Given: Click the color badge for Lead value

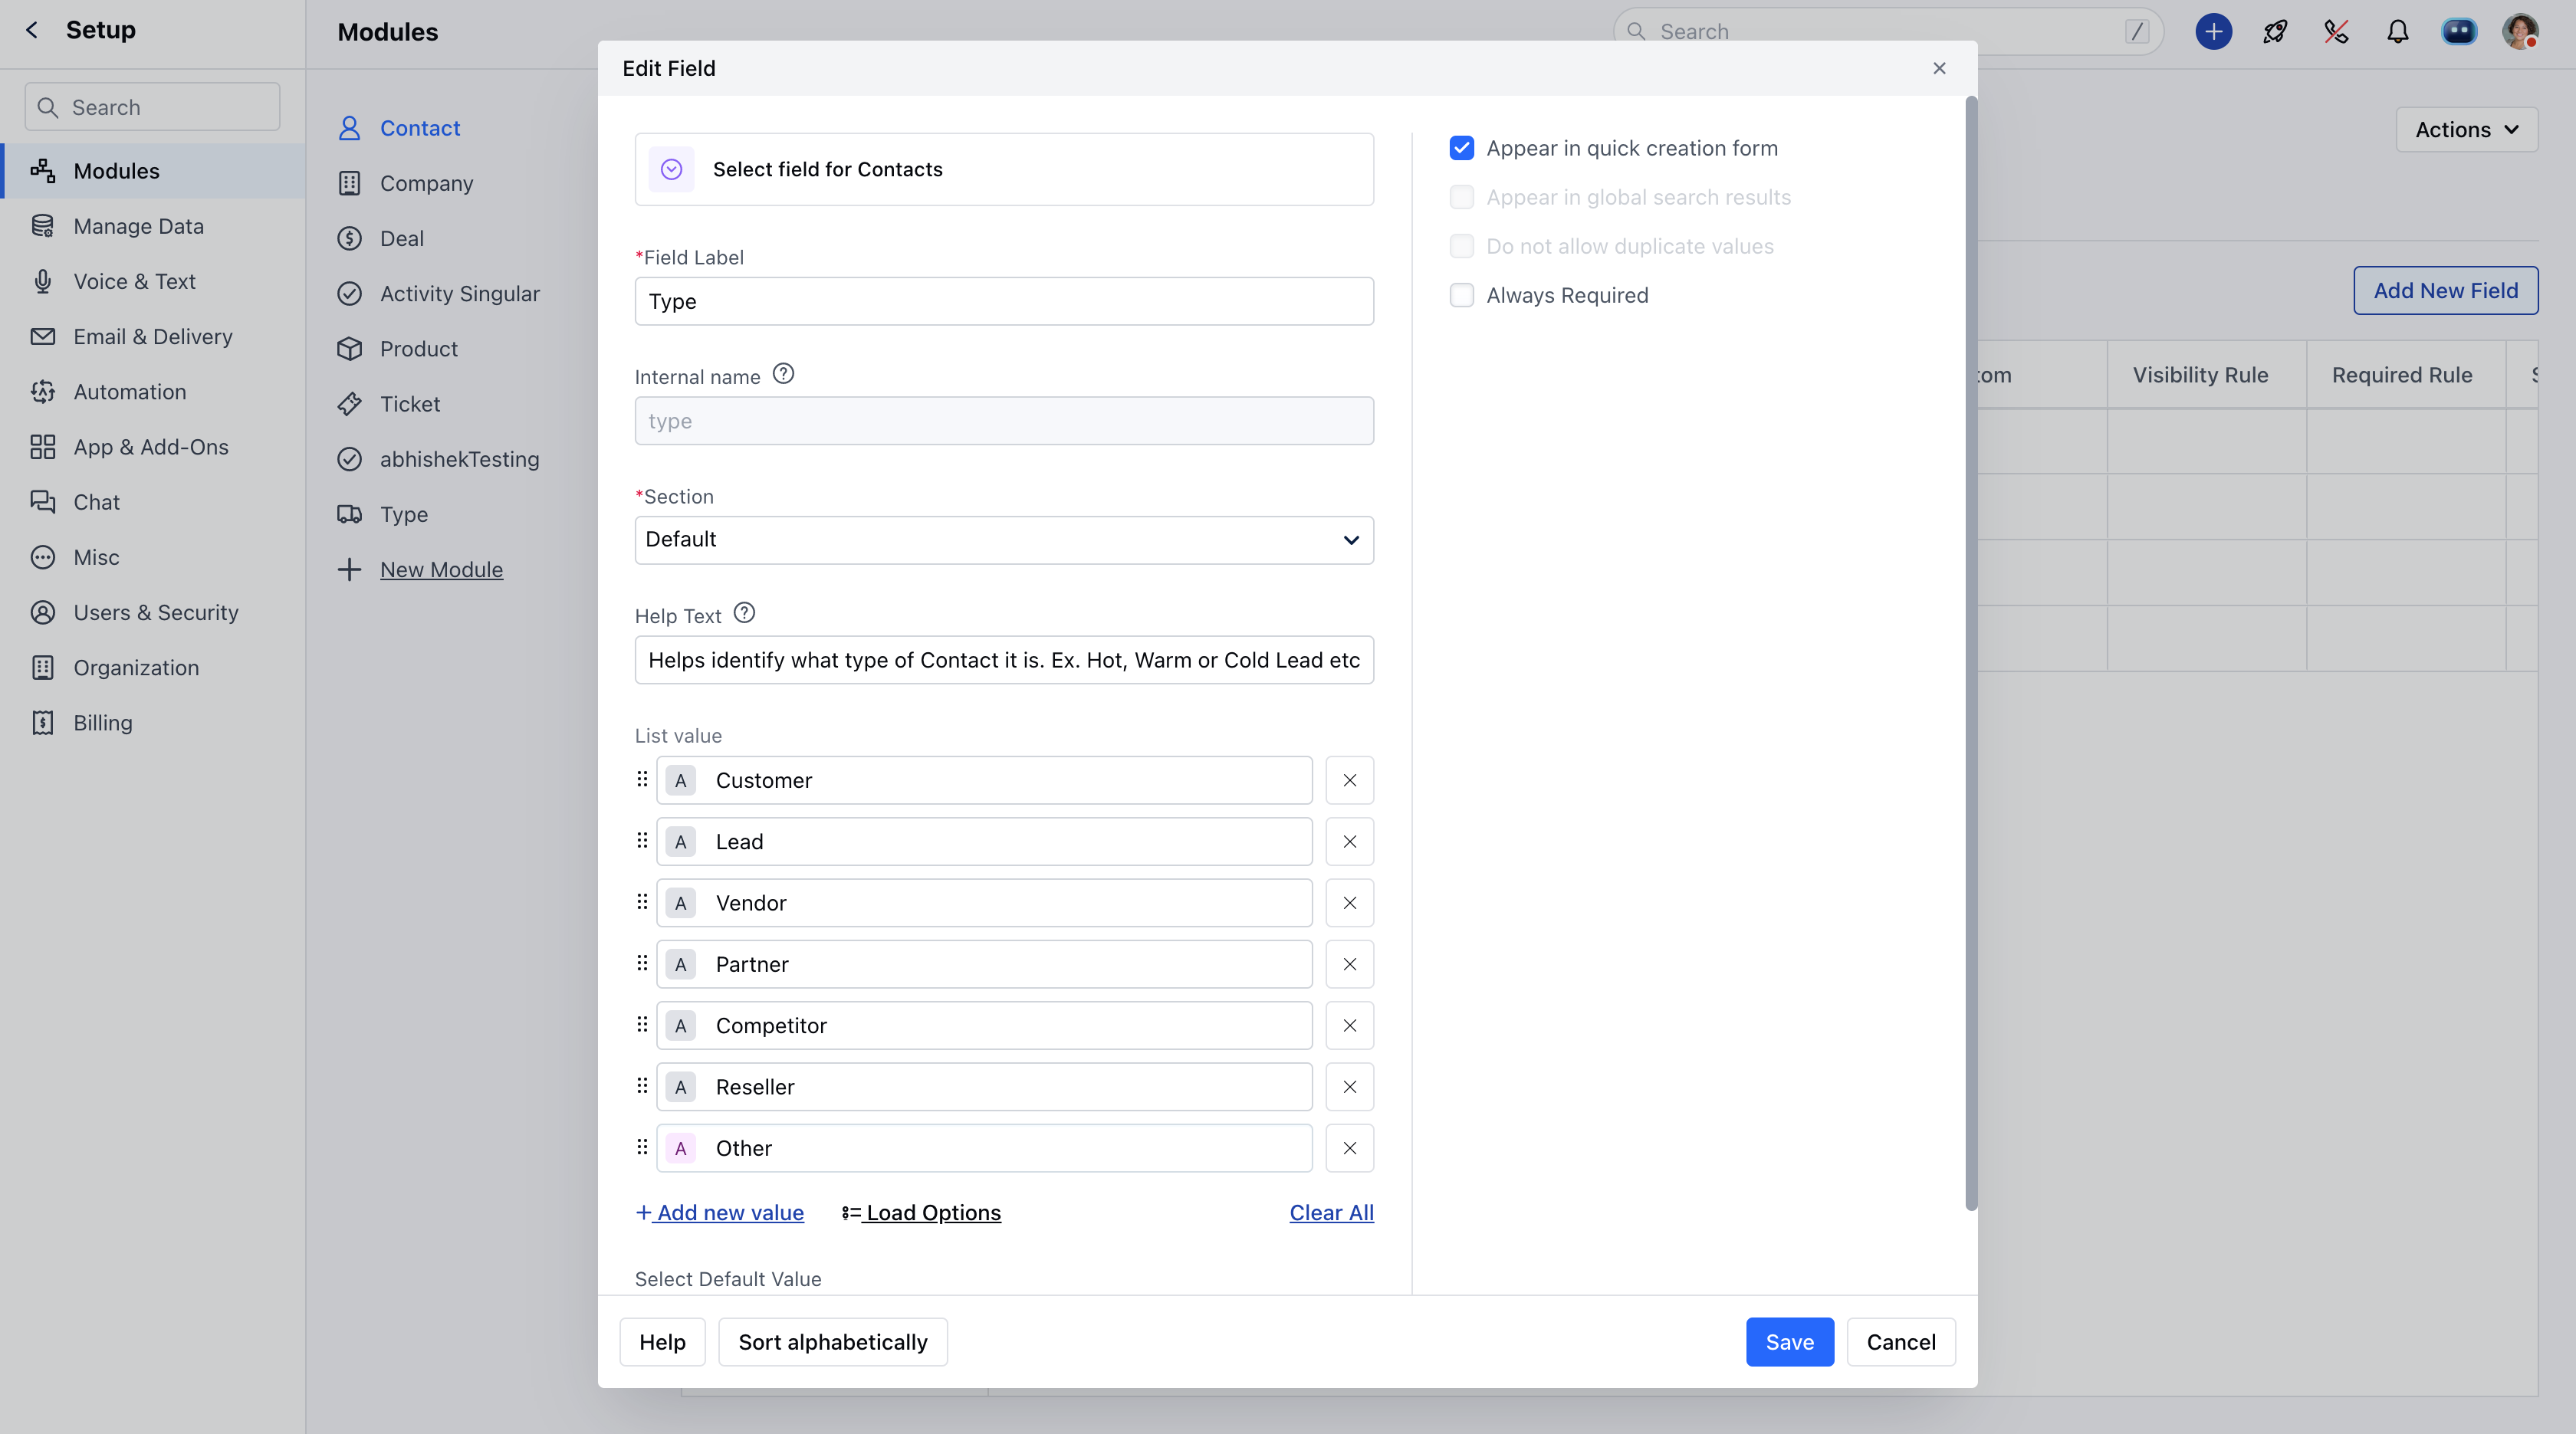Looking at the screenshot, I should point(681,842).
